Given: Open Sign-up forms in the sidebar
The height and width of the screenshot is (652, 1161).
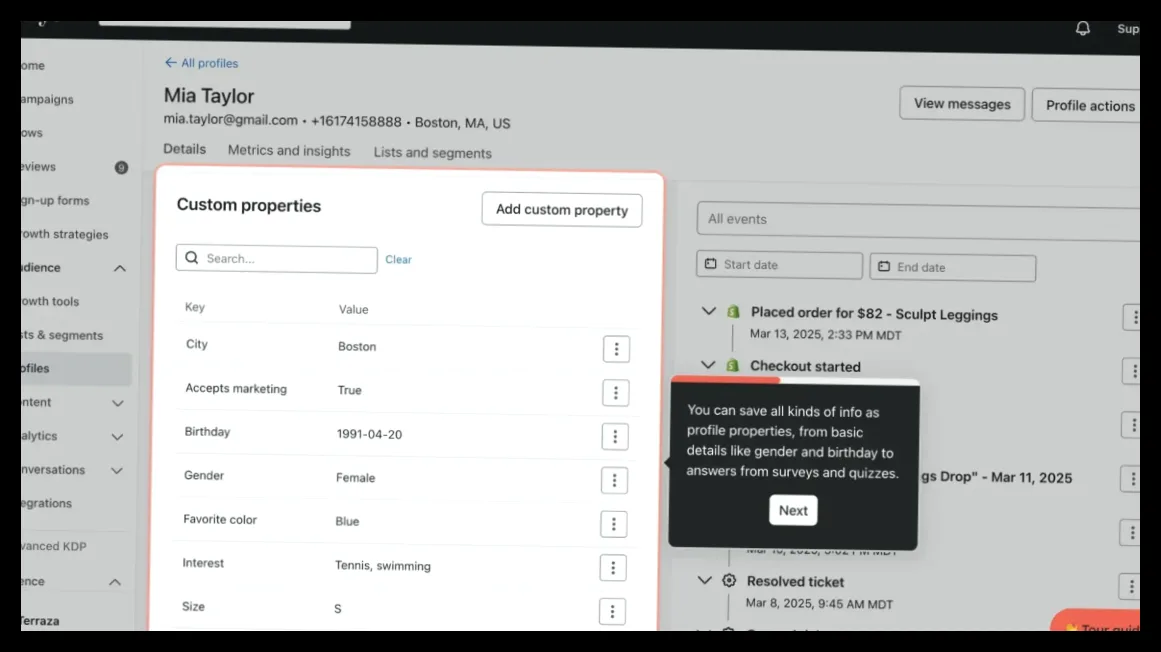Looking at the screenshot, I should tap(55, 201).
